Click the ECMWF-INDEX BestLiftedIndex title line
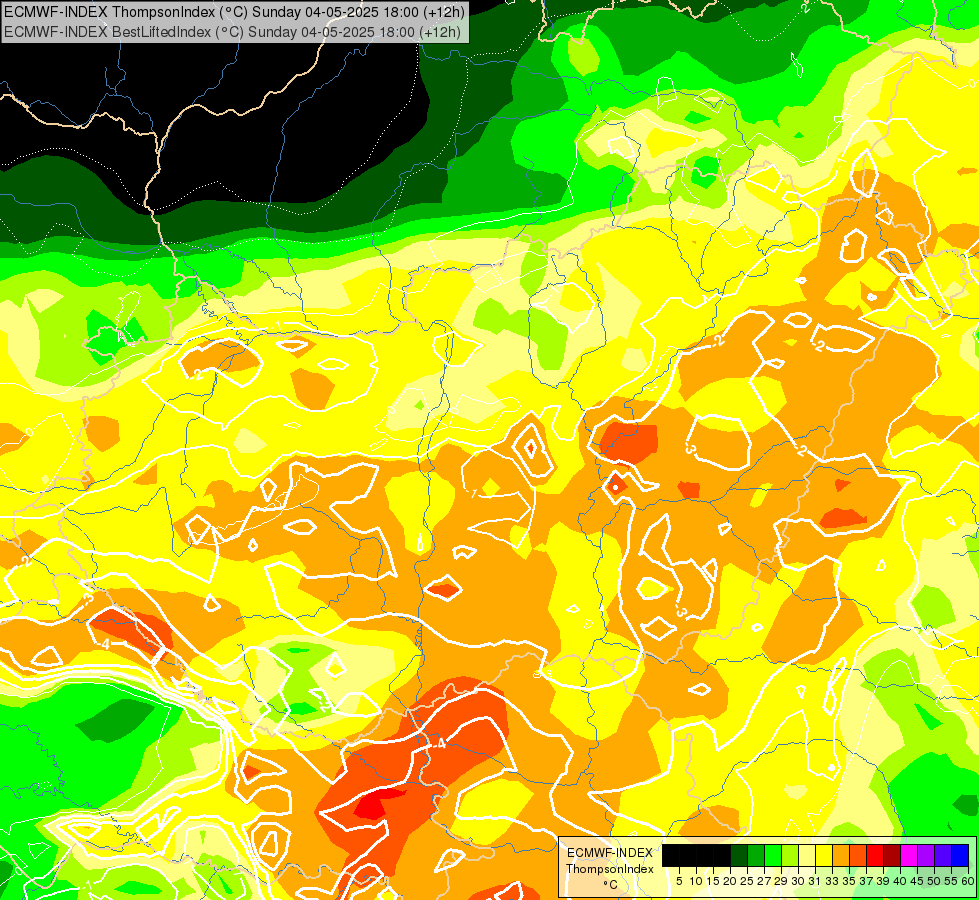979x900 pixels. pos(233,32)
